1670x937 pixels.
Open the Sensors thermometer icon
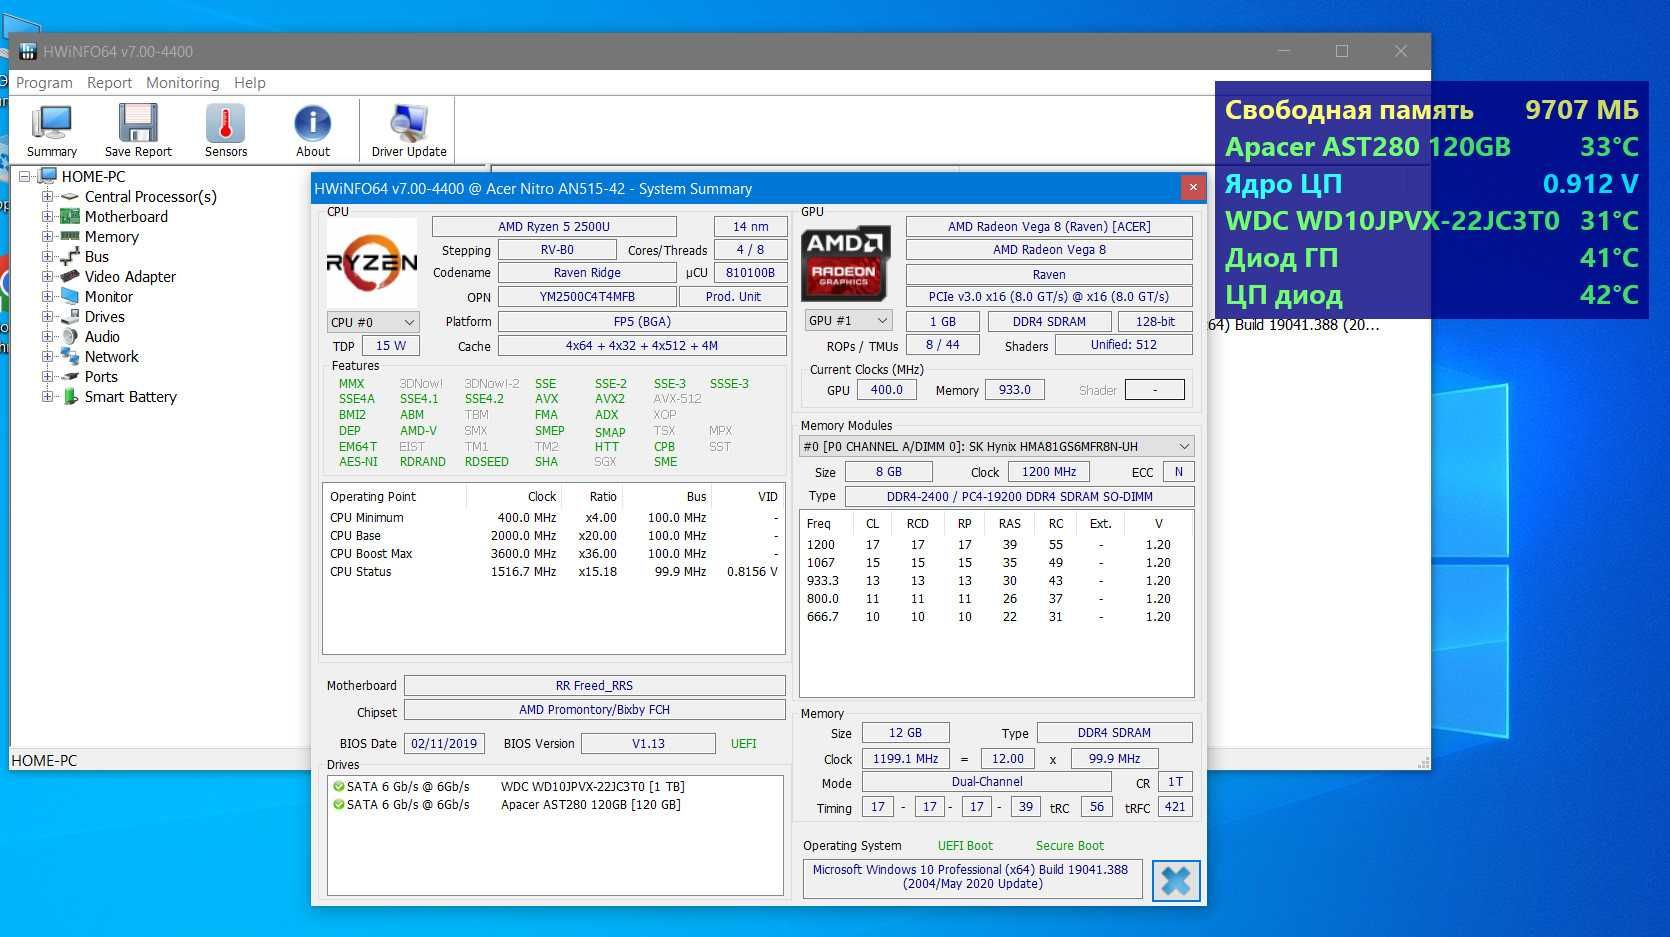click(225, 124)
